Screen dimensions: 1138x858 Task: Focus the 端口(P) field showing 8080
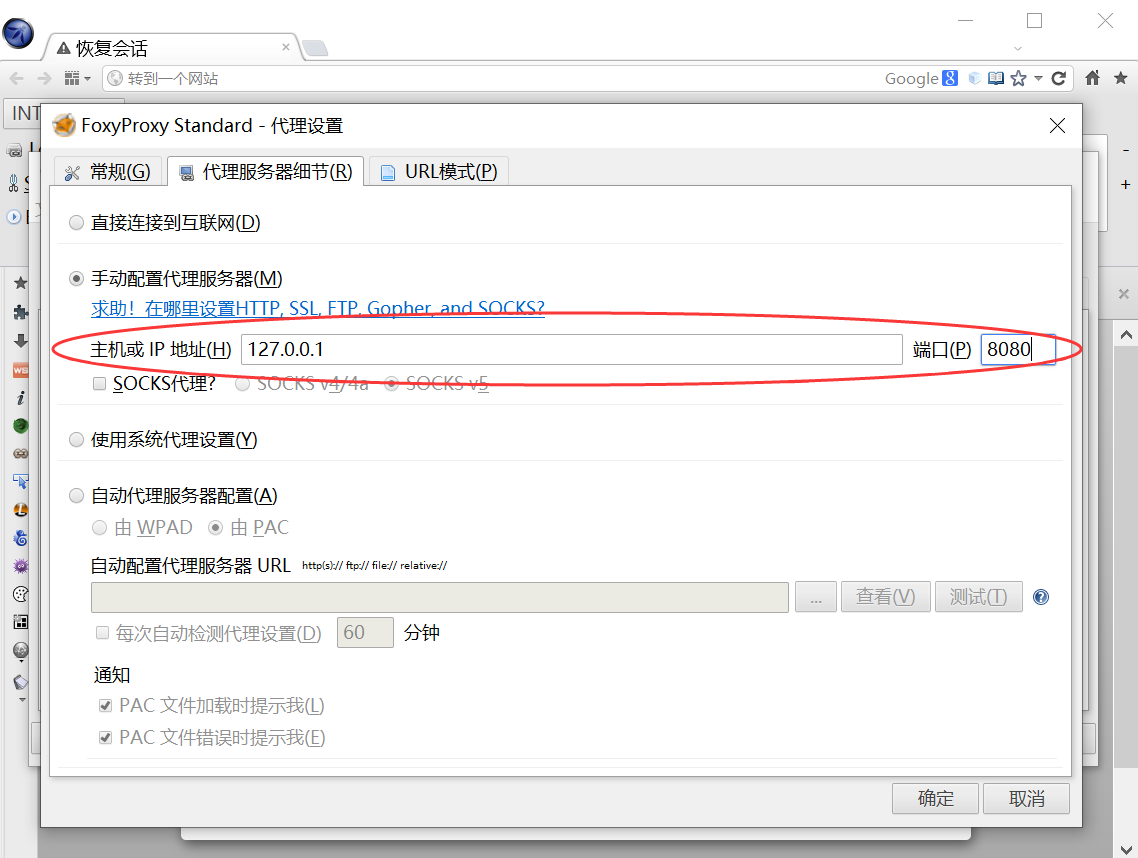click(x=1018, y=349)
